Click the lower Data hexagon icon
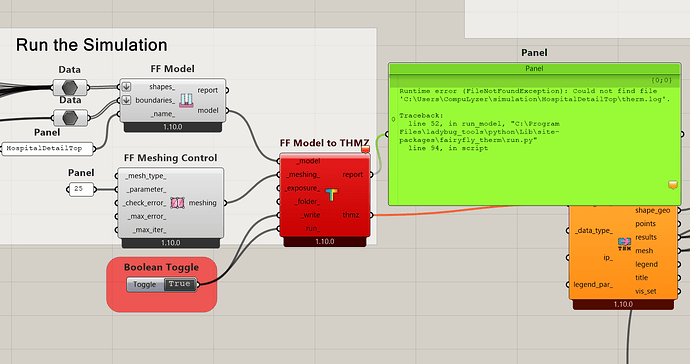The height and width of the screenshot is (364, 690). point(70,118)
